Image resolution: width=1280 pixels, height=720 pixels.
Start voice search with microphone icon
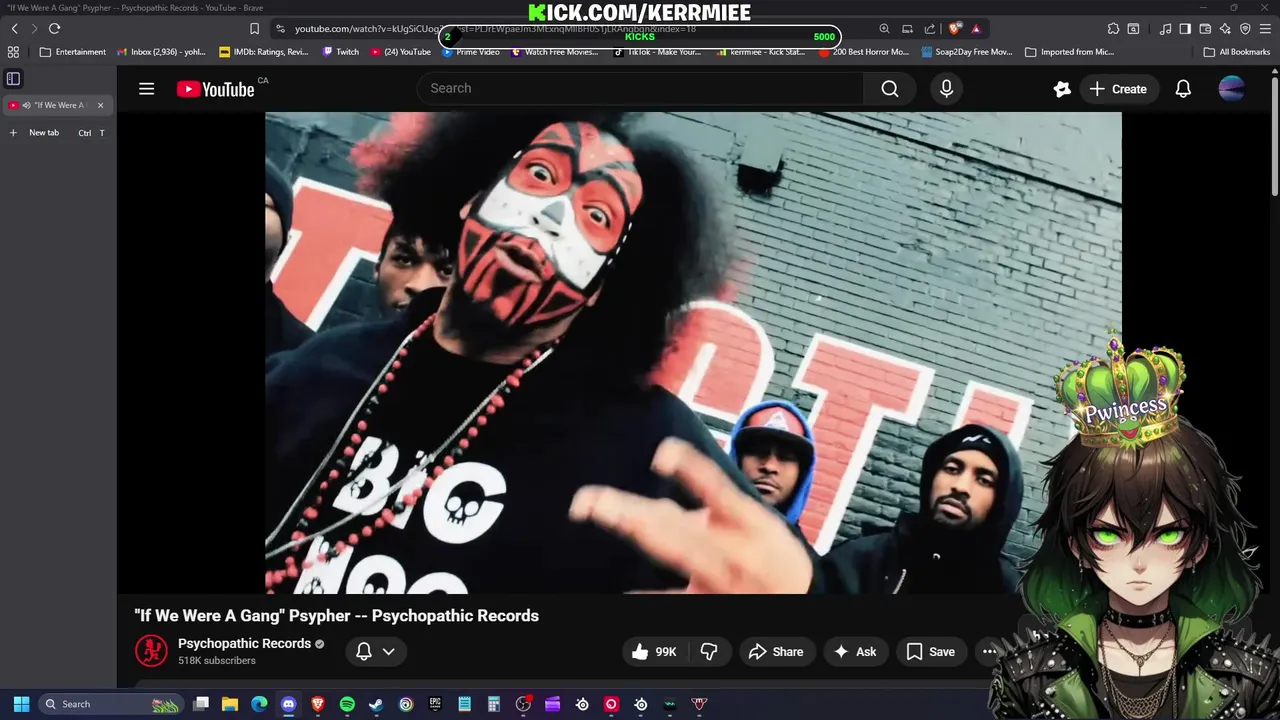tap(946, 89)
